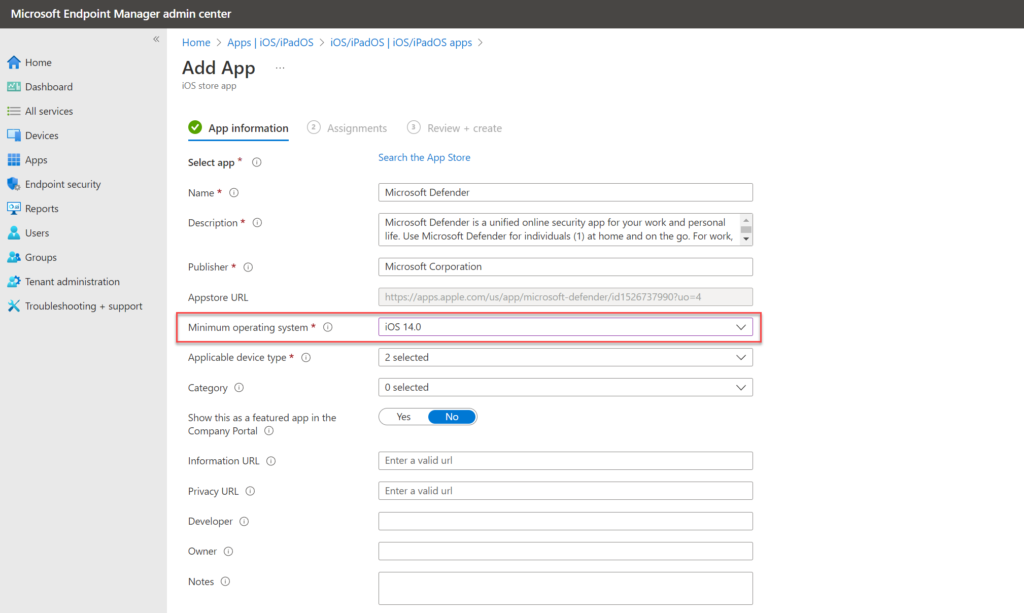
Task: Click the Groups icon in sidebar
Action: tap(14, 257)
